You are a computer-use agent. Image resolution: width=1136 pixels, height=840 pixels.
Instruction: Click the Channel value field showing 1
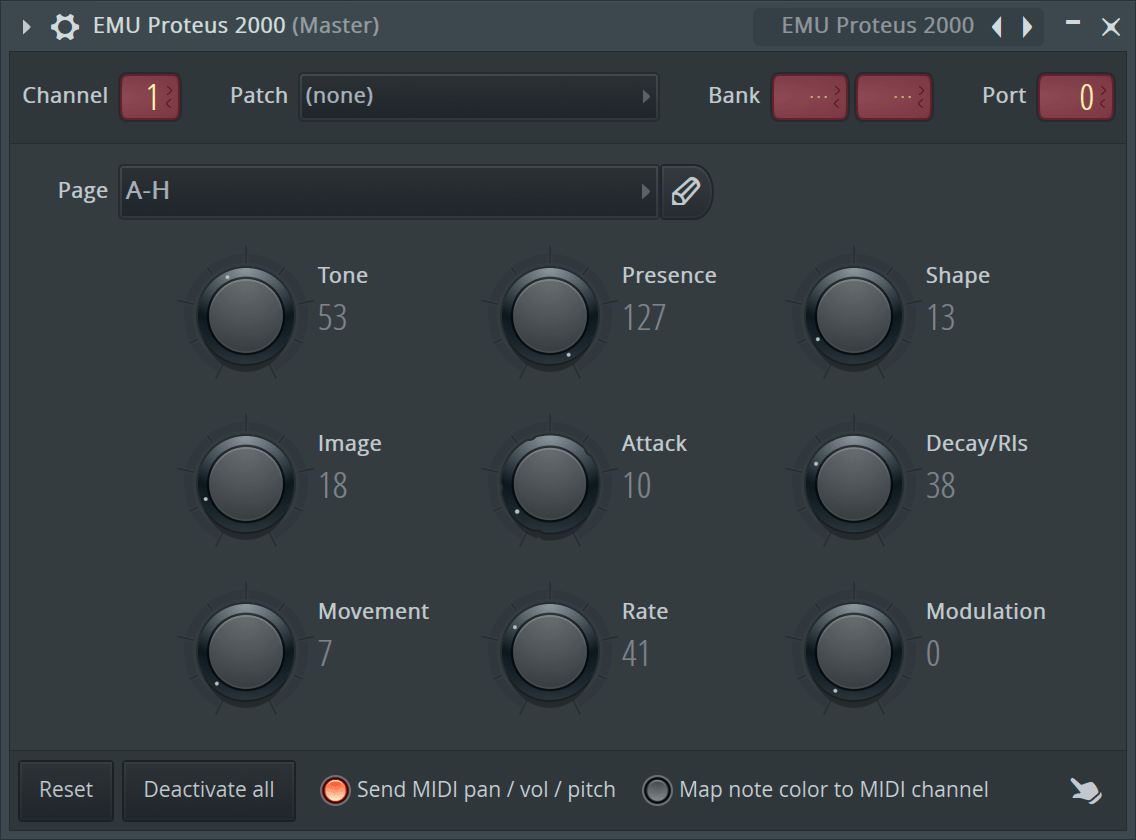click(150, 97)
